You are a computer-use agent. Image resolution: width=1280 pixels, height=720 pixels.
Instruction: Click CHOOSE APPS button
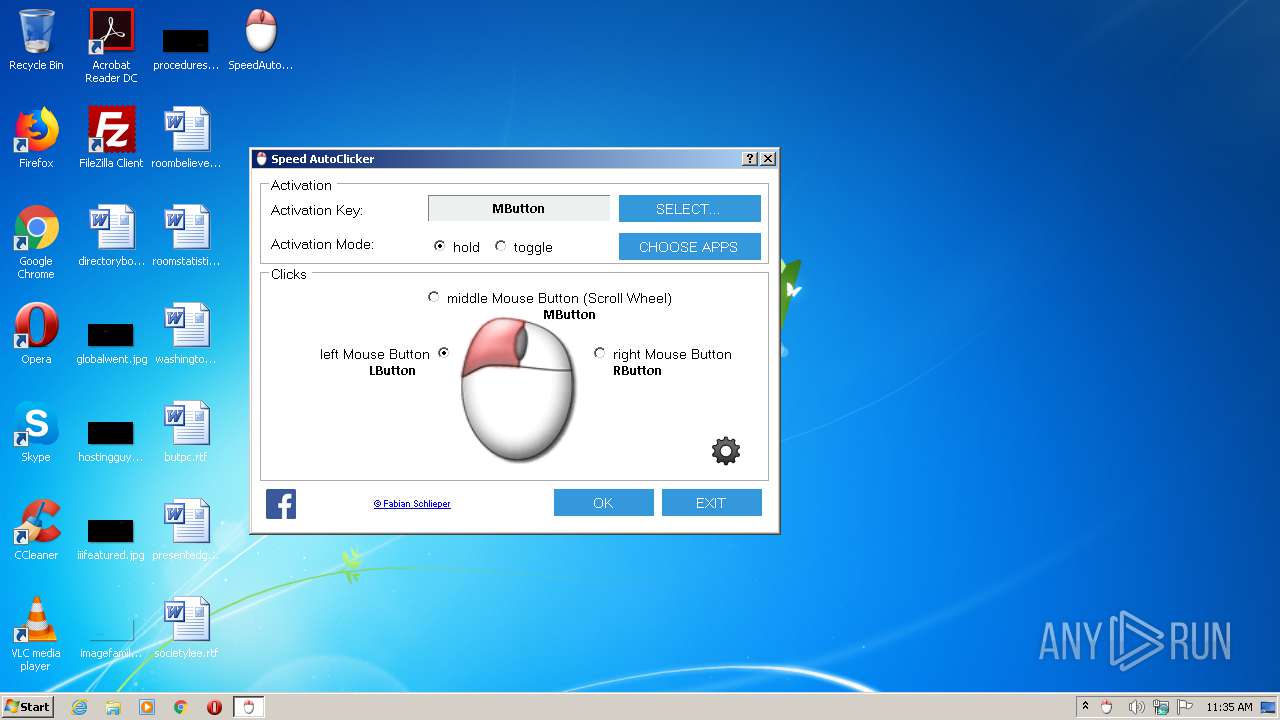pyautogui.click(x=689, y=247)
